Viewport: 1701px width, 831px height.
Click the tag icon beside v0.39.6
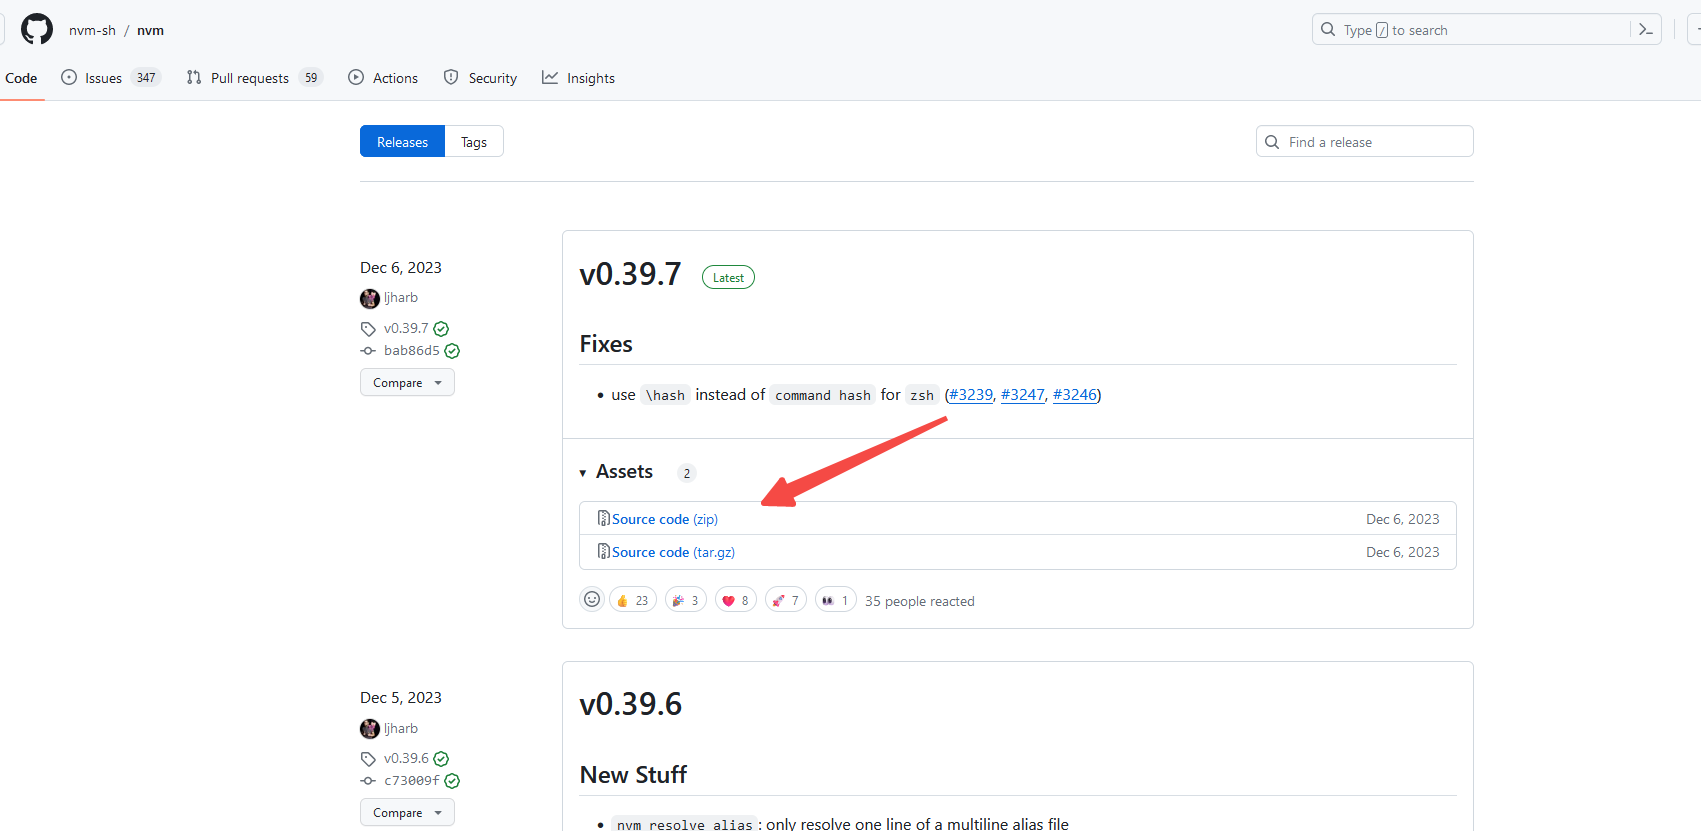pos(368,759)
